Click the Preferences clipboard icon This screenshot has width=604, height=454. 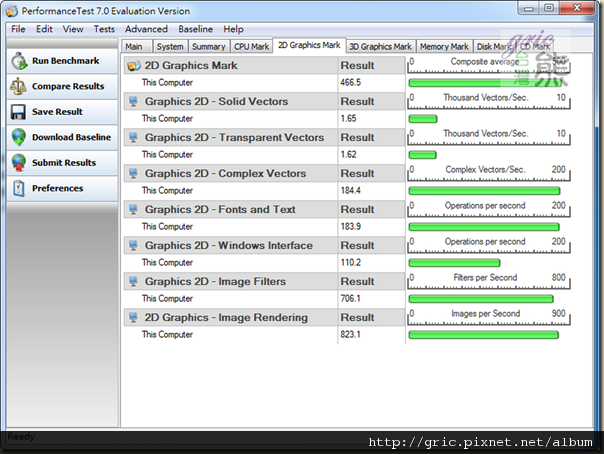[x=19, y=188]
